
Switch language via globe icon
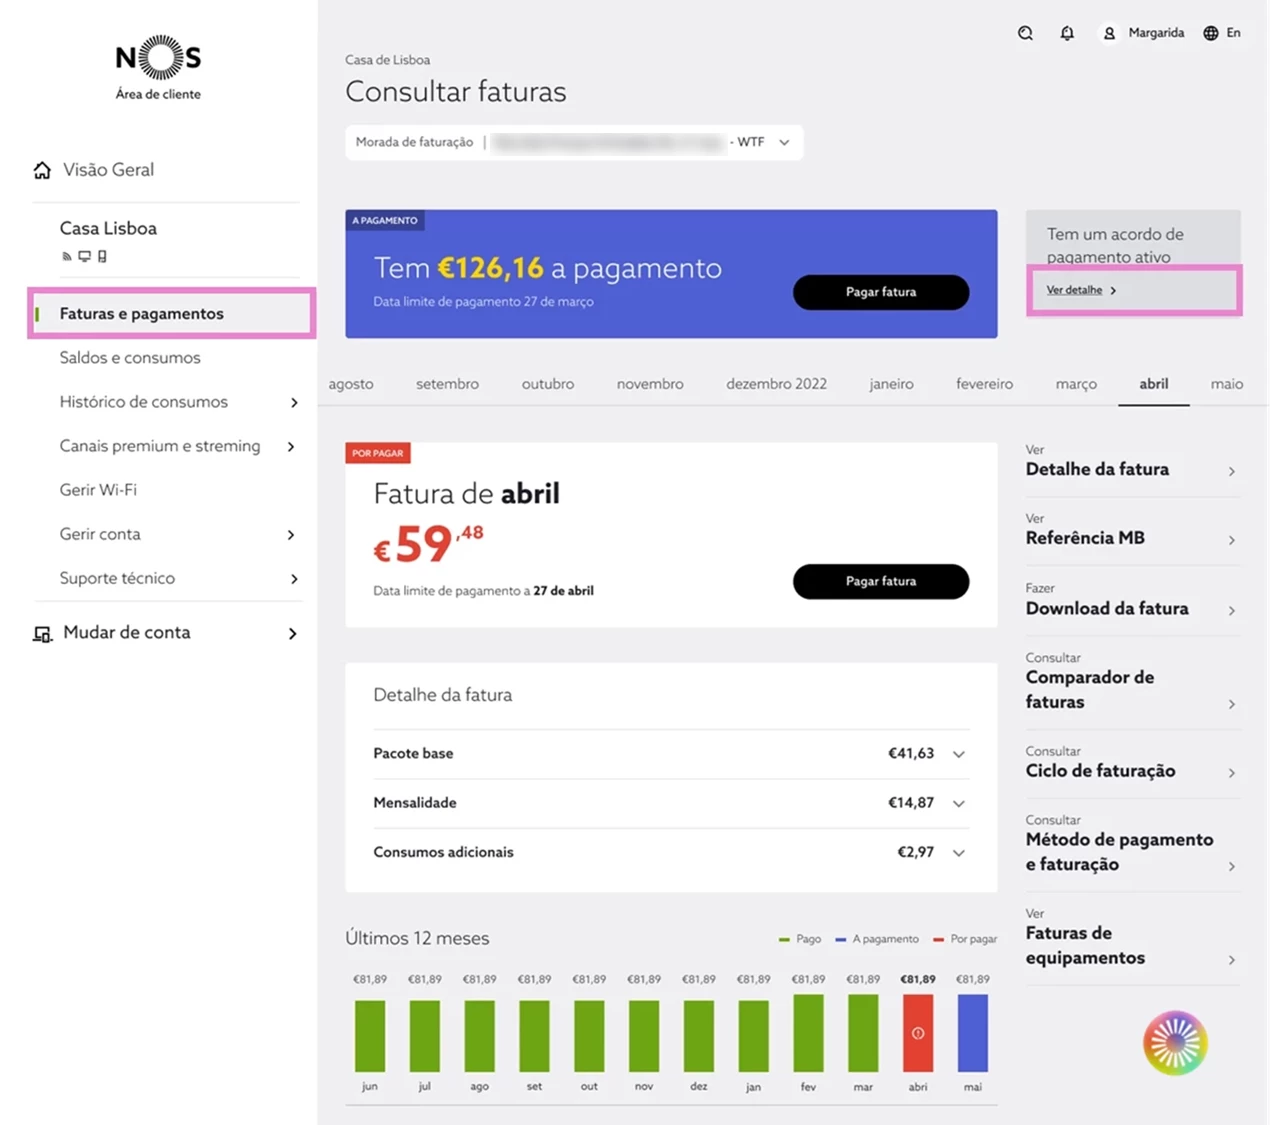[1210, 33]
